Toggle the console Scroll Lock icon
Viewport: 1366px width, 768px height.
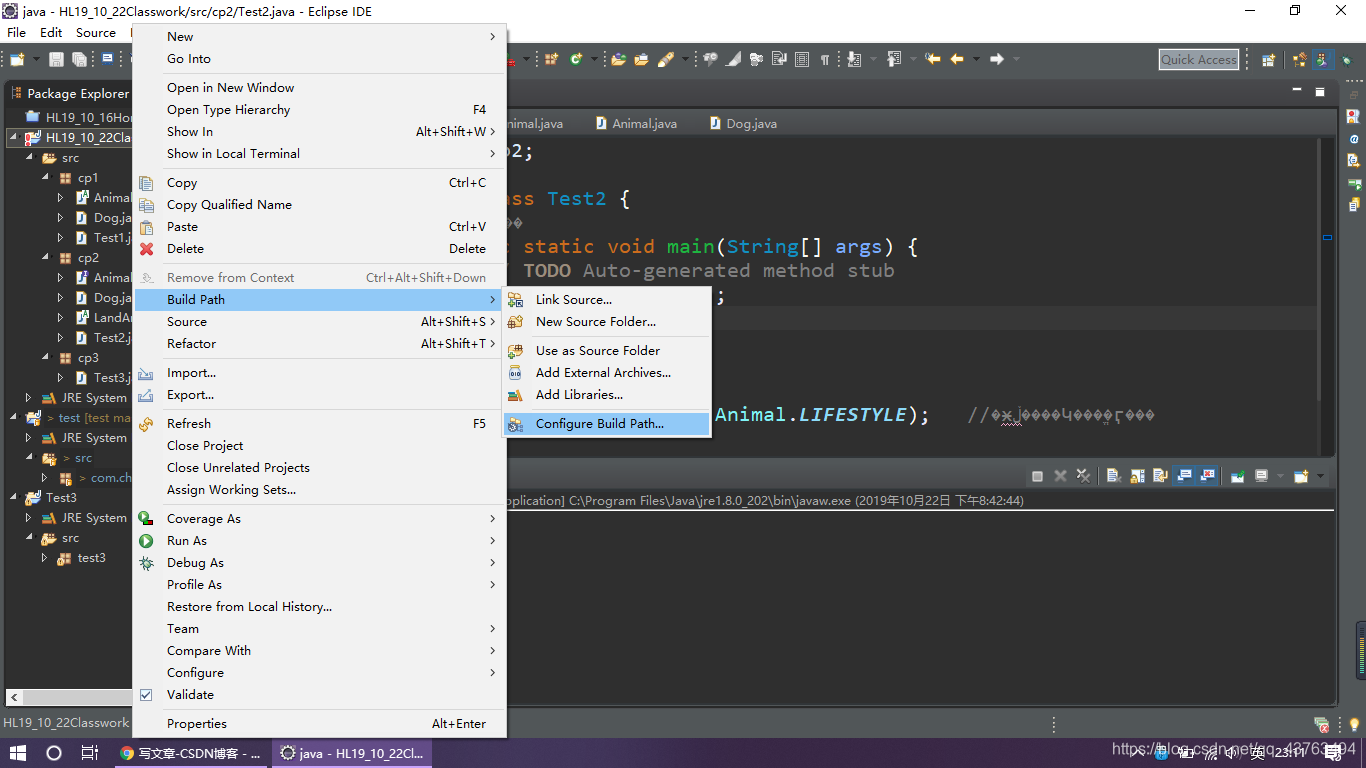[1137, 476]
